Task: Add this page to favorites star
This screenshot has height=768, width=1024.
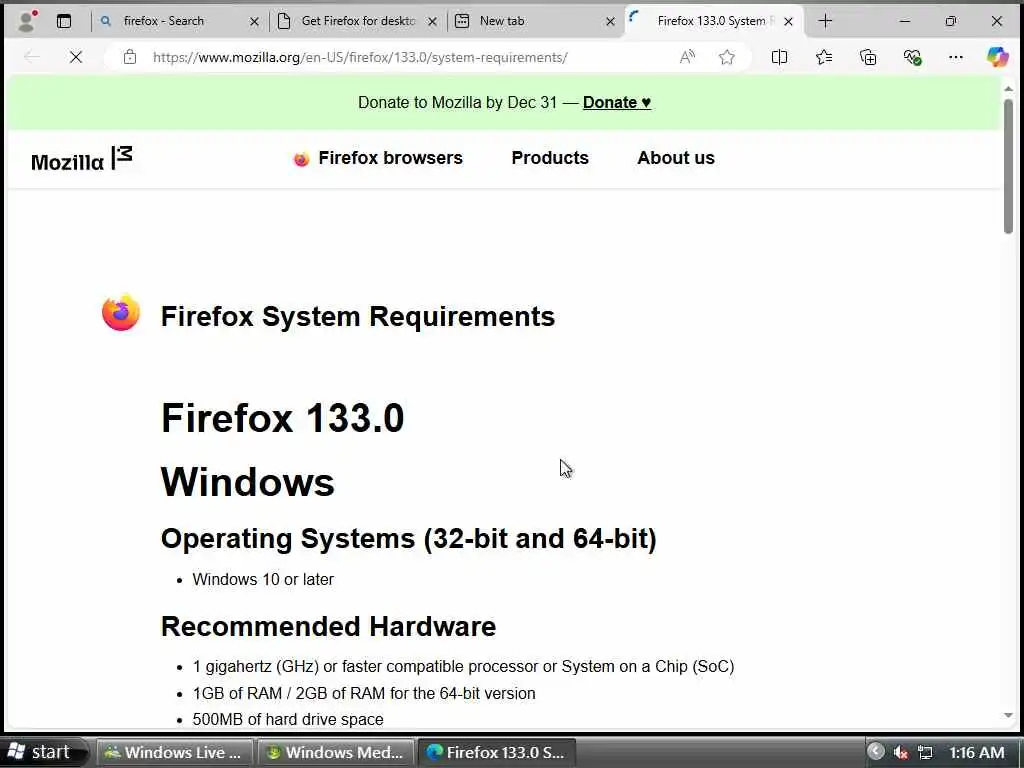Action: (727, 57)
